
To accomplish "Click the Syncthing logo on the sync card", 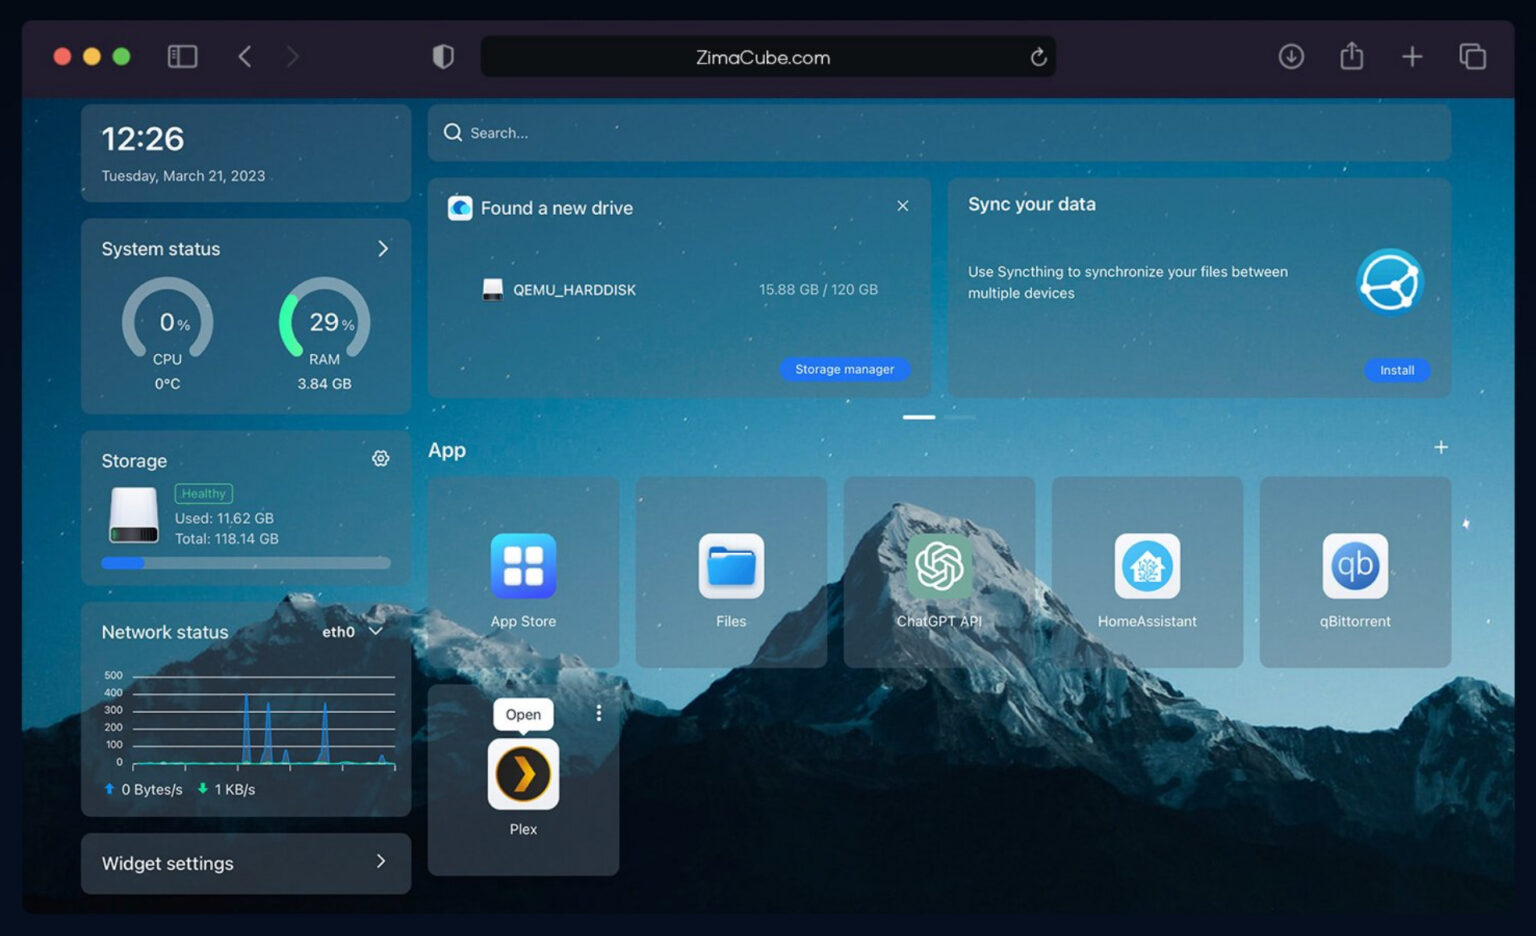I will point(1390,282).
